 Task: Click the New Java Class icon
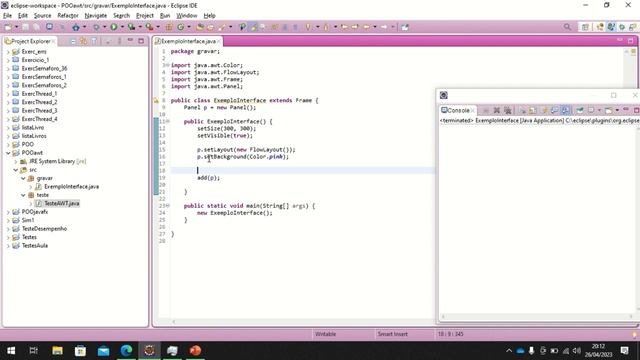coord(180,27)
